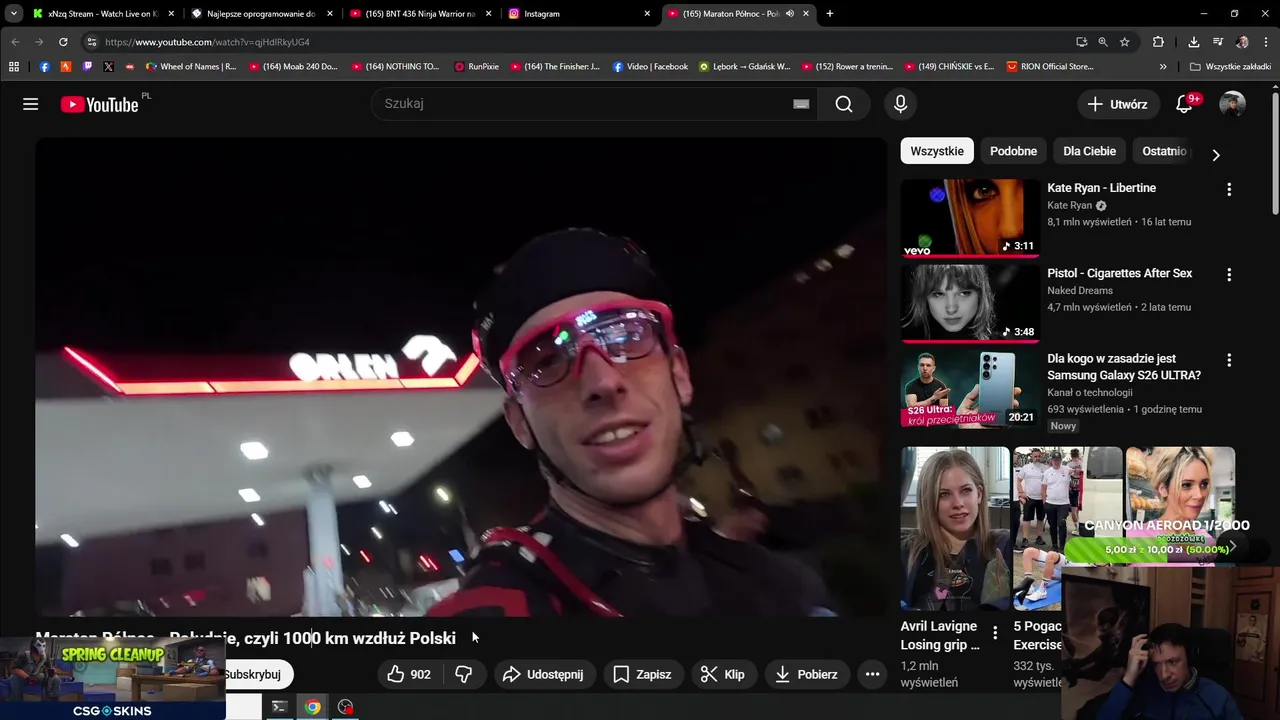The image size is (1280, 720).
Task: Open the YouTube account avatar menu
Action: (x=1232, y=104)
